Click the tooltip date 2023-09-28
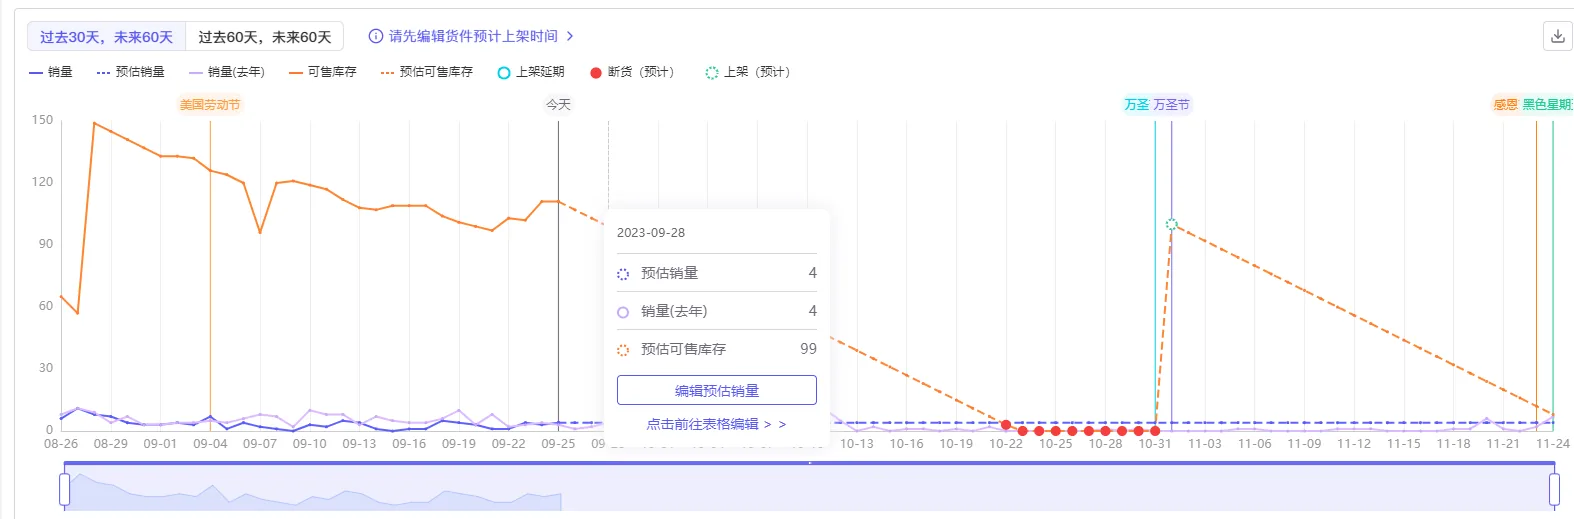 click(651, 232)
